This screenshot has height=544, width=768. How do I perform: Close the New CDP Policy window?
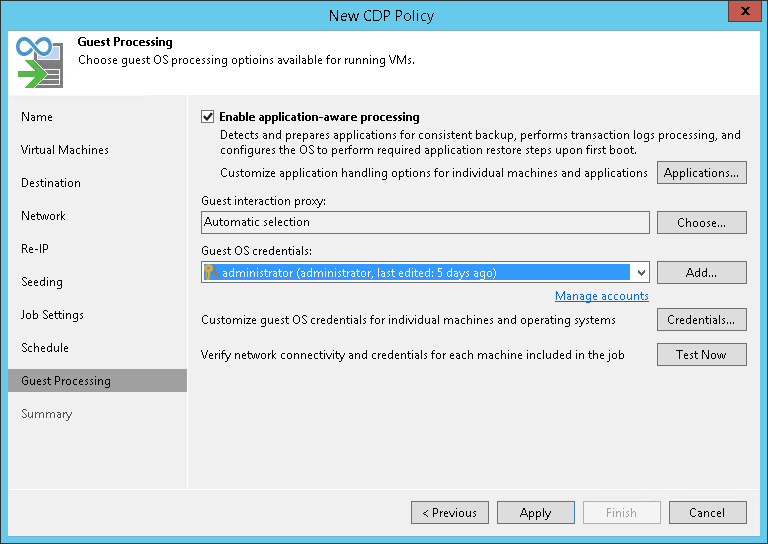click(741, 13)
